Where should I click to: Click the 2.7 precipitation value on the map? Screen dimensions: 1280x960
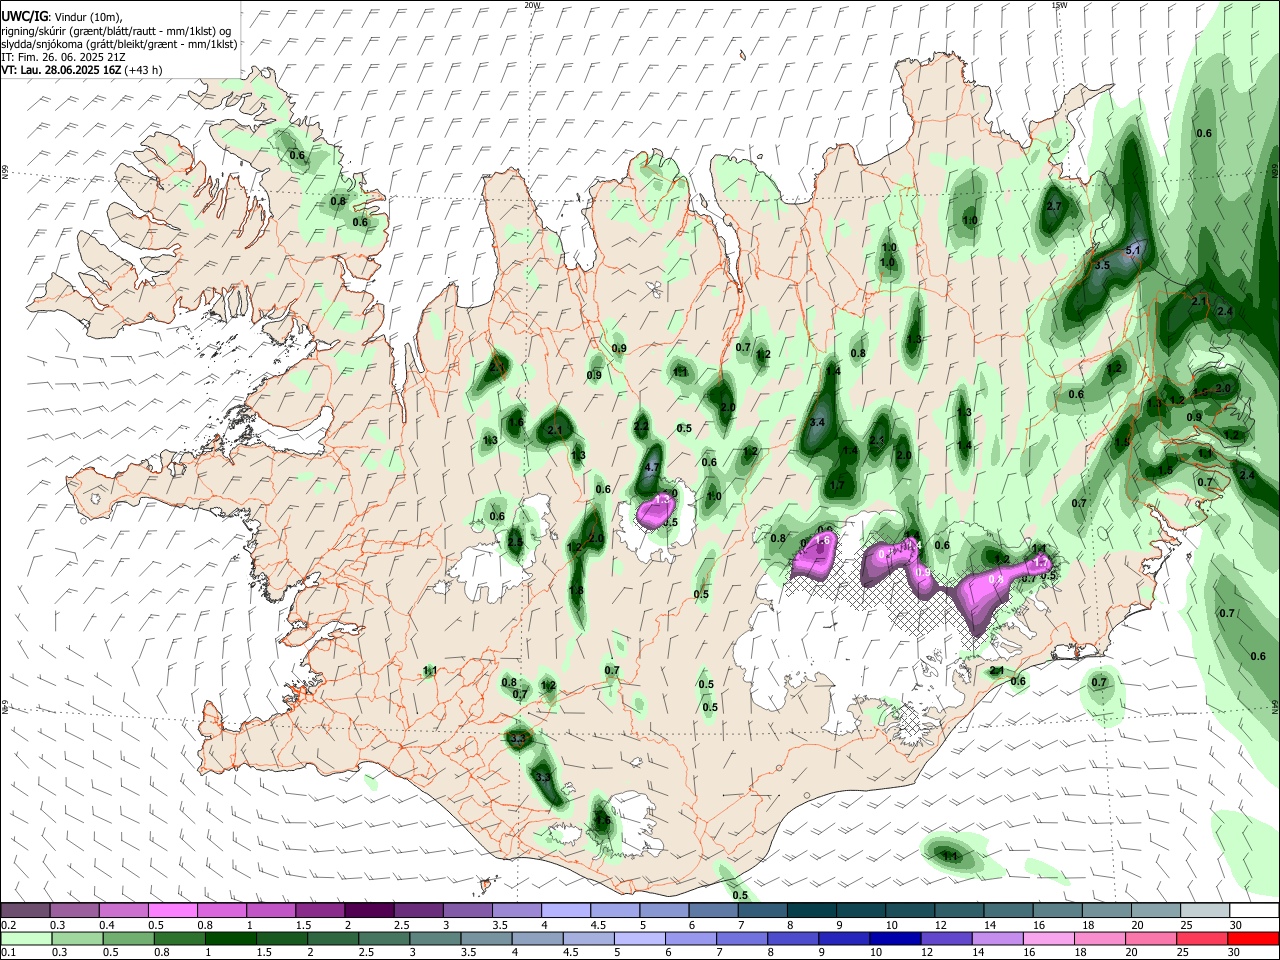pyautogui.click(x=1053, y=206)
